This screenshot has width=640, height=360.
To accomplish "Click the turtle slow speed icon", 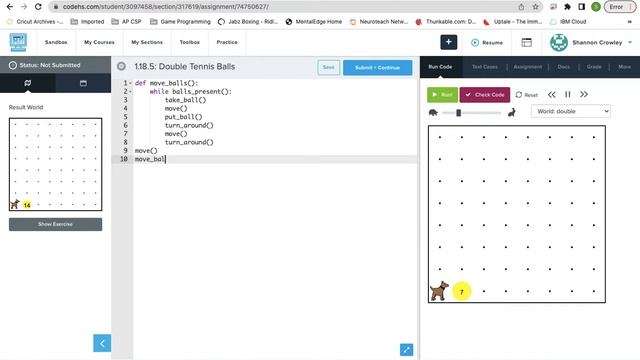I will coord(433,112).
